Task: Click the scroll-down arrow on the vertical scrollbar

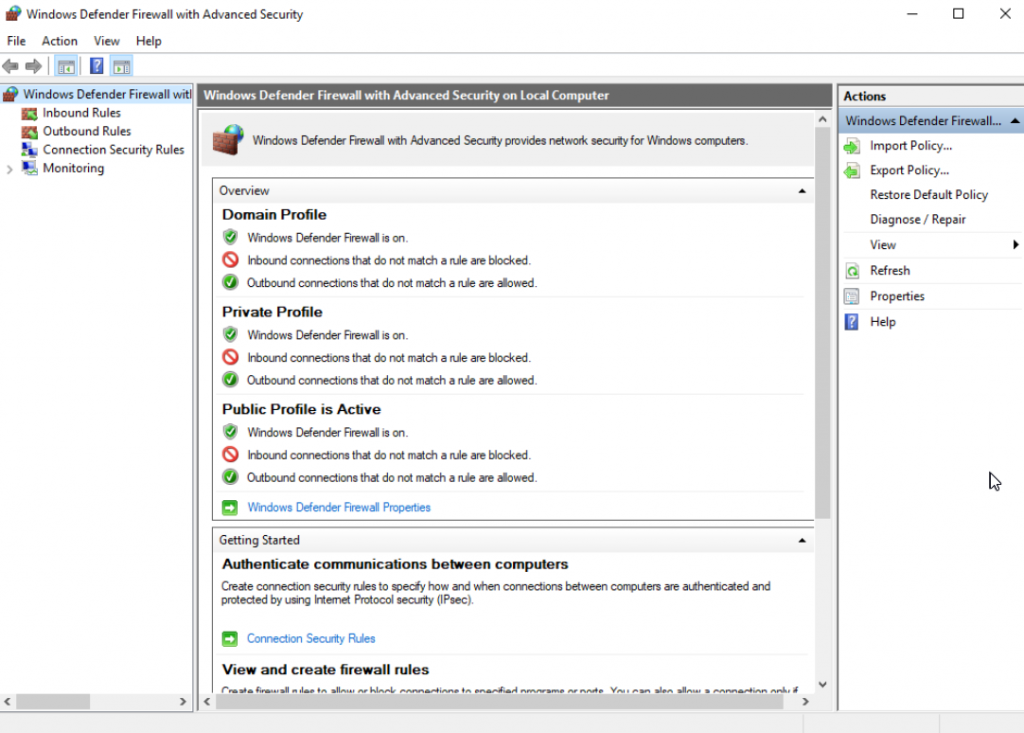Action: click(x=822, y=684)
